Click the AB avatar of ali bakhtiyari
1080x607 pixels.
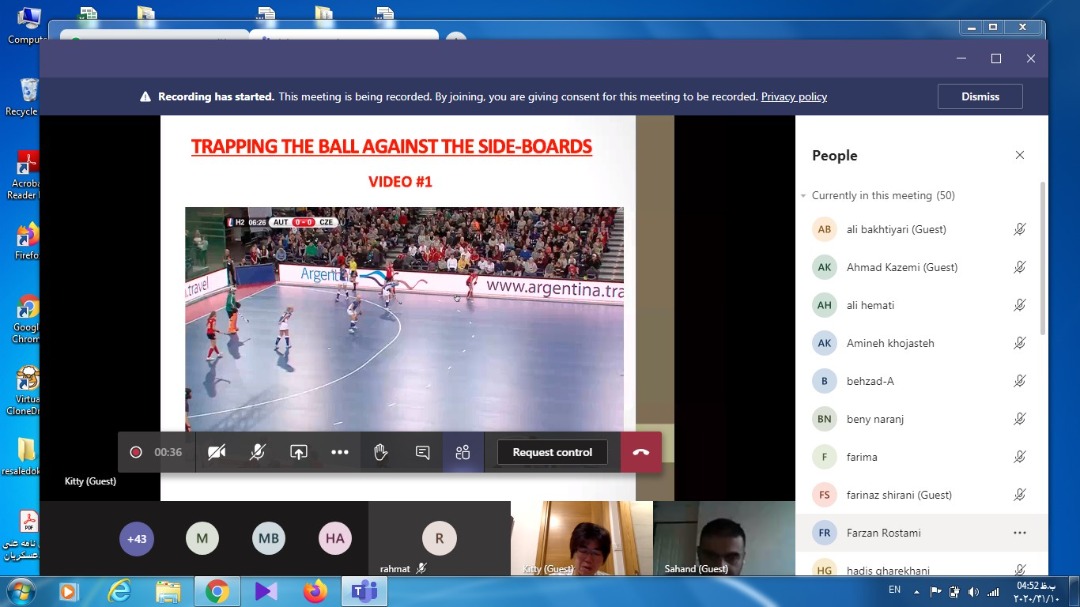(824, 229)
